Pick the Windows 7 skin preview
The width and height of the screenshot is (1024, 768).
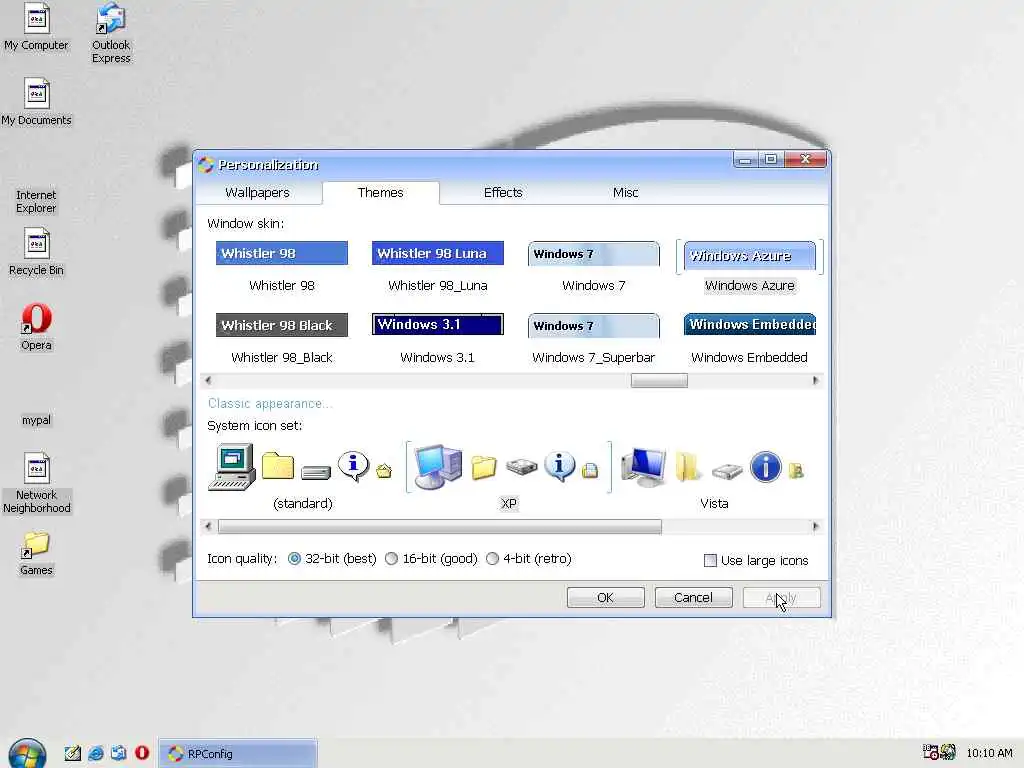click(x=594, y=253)
